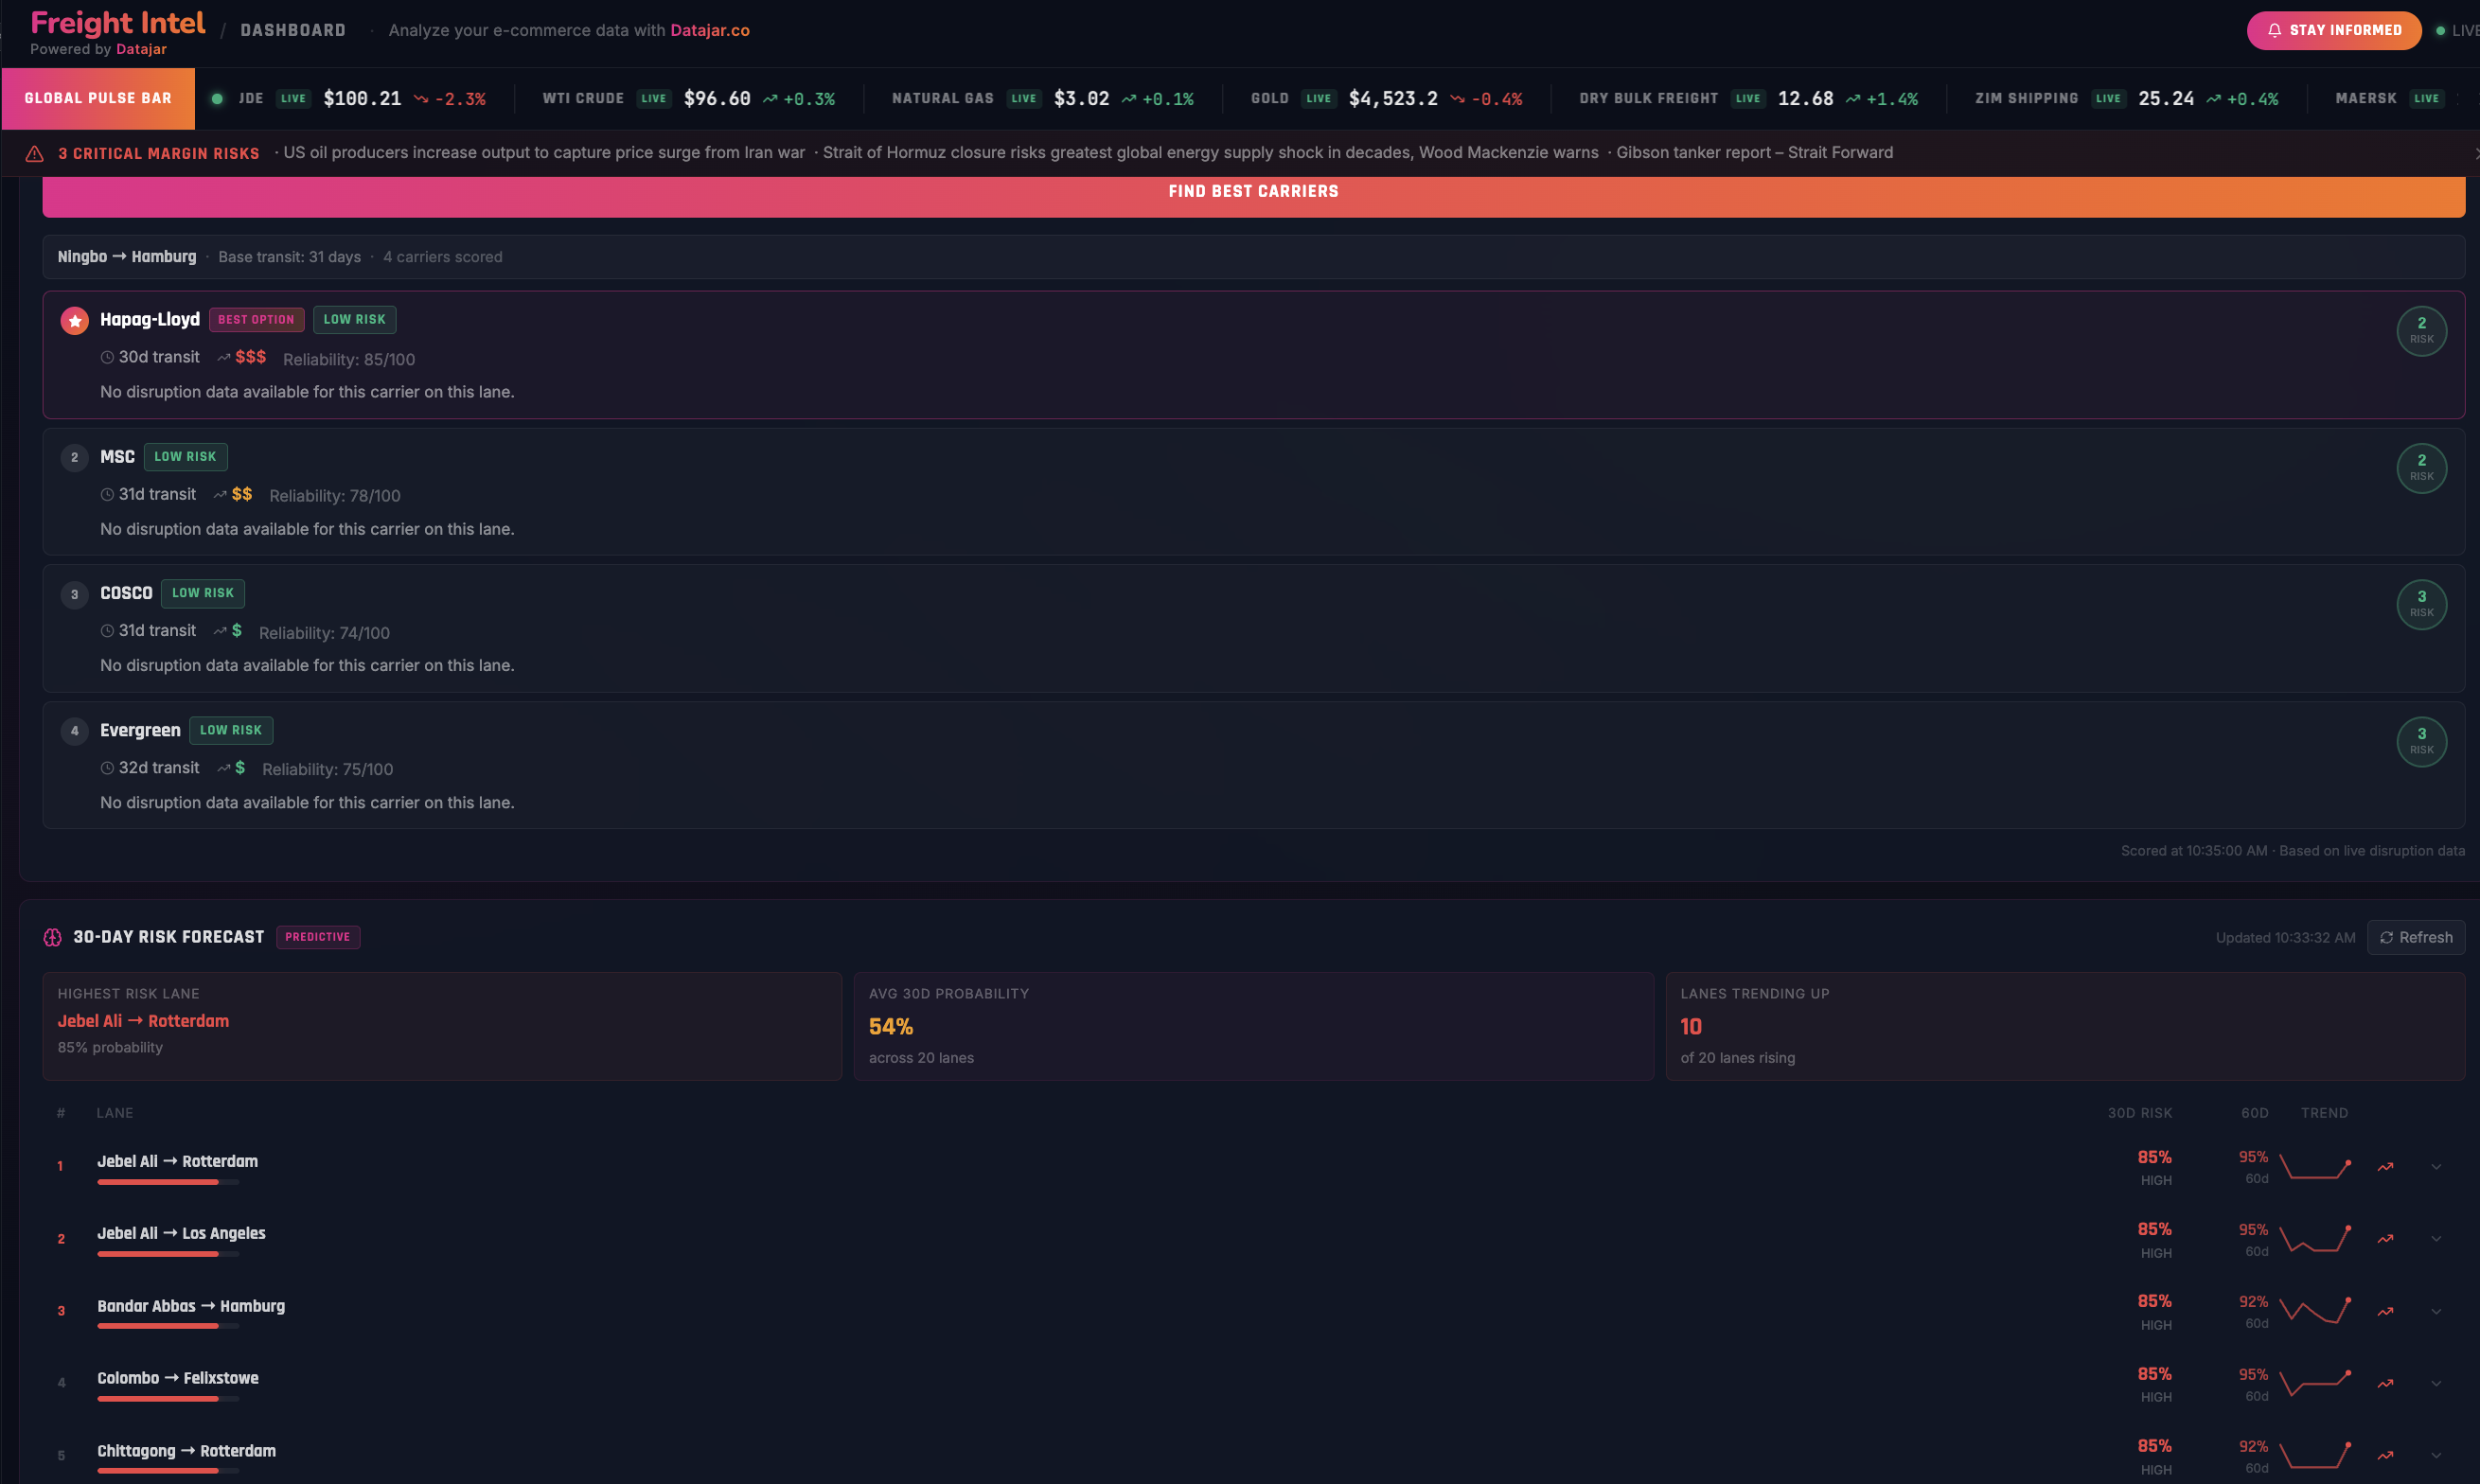This screenshot has height=1484, width=2480.
Task: Click the Evergreen risk score circle
Action: (2421, 741)
